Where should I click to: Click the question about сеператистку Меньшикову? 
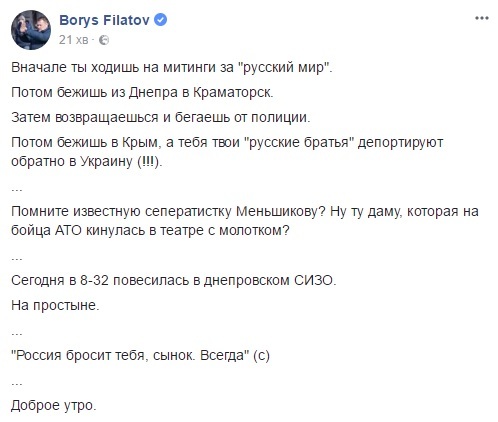[x=245, y=212]
